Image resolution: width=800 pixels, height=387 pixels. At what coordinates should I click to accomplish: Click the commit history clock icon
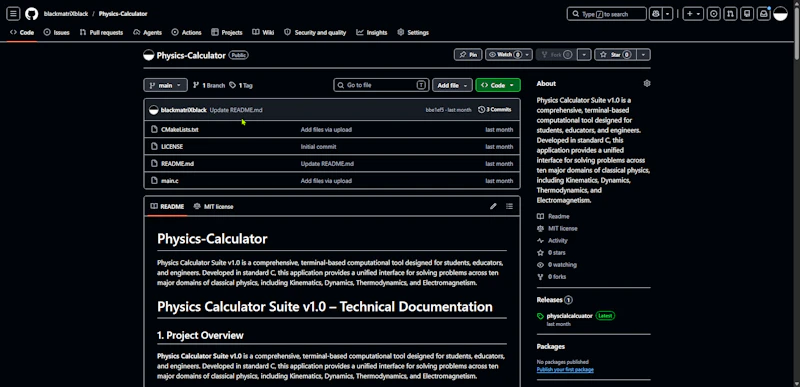pos(481,110)
